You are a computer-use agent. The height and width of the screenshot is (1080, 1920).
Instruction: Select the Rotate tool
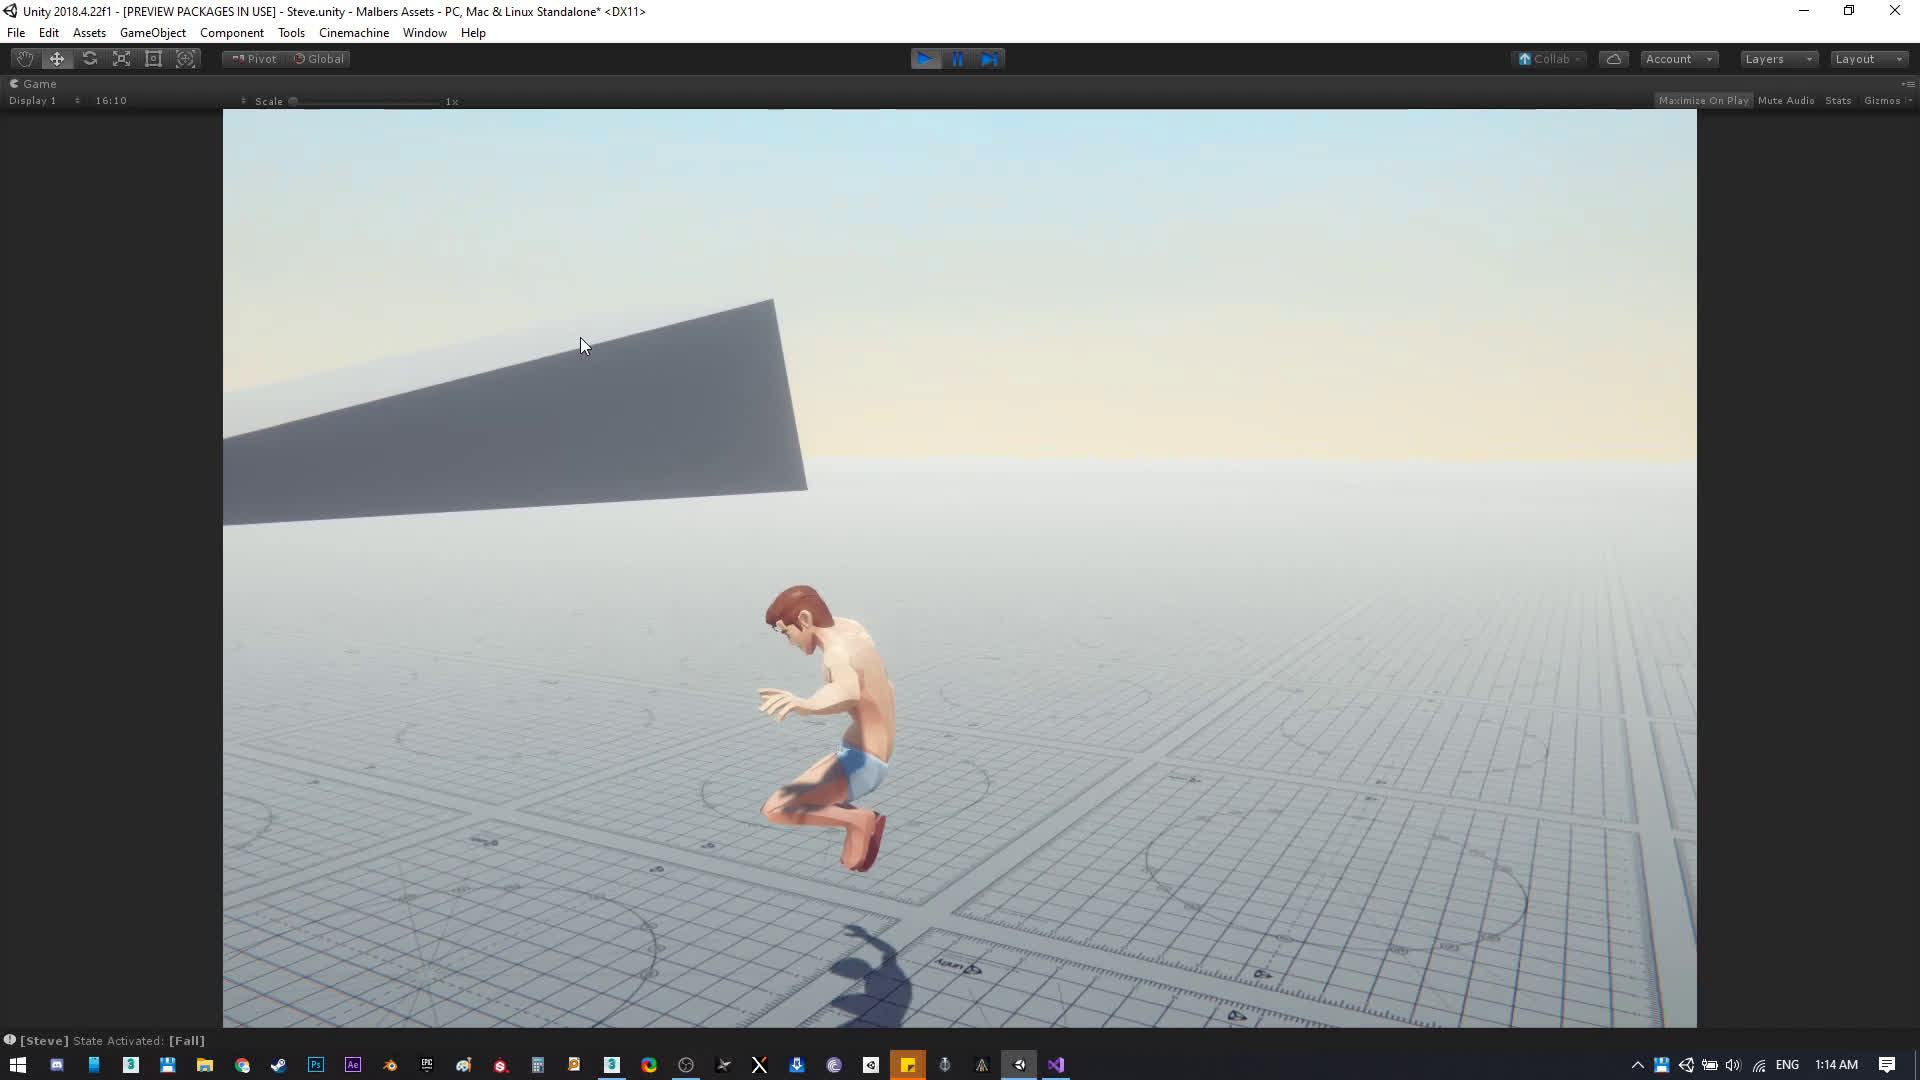click(90, 59)
